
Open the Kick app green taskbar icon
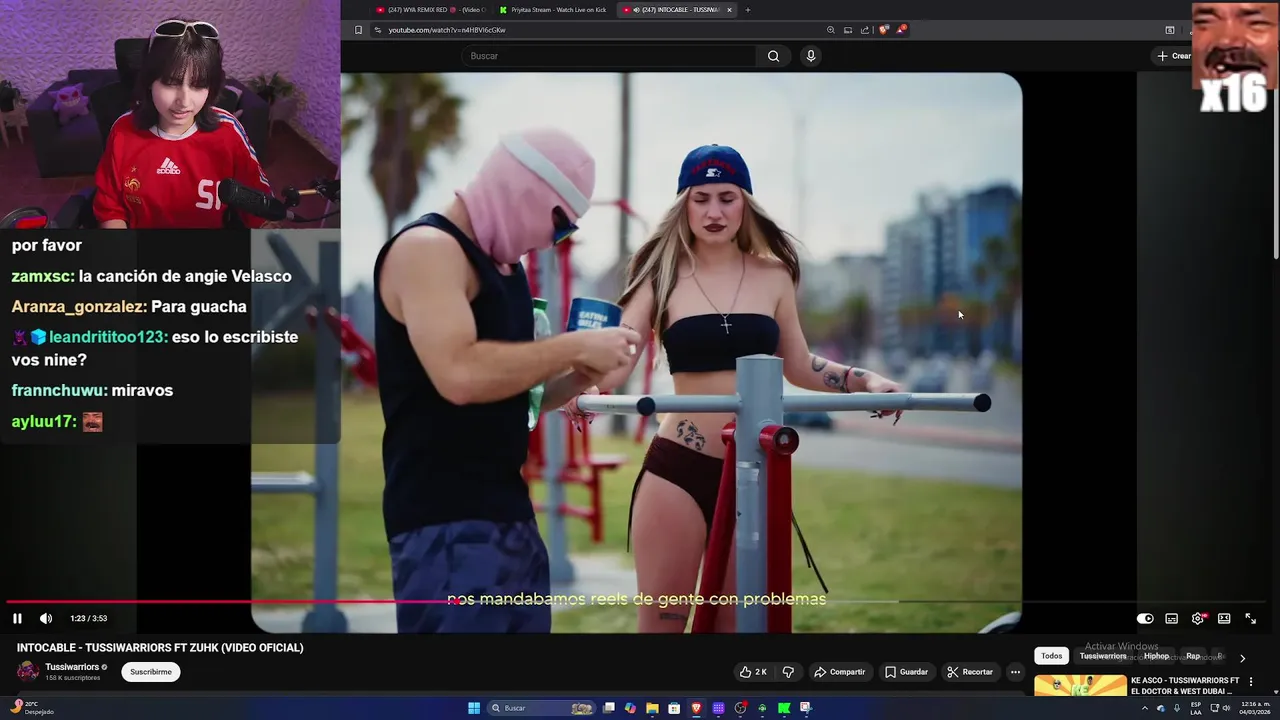[784, 708]
